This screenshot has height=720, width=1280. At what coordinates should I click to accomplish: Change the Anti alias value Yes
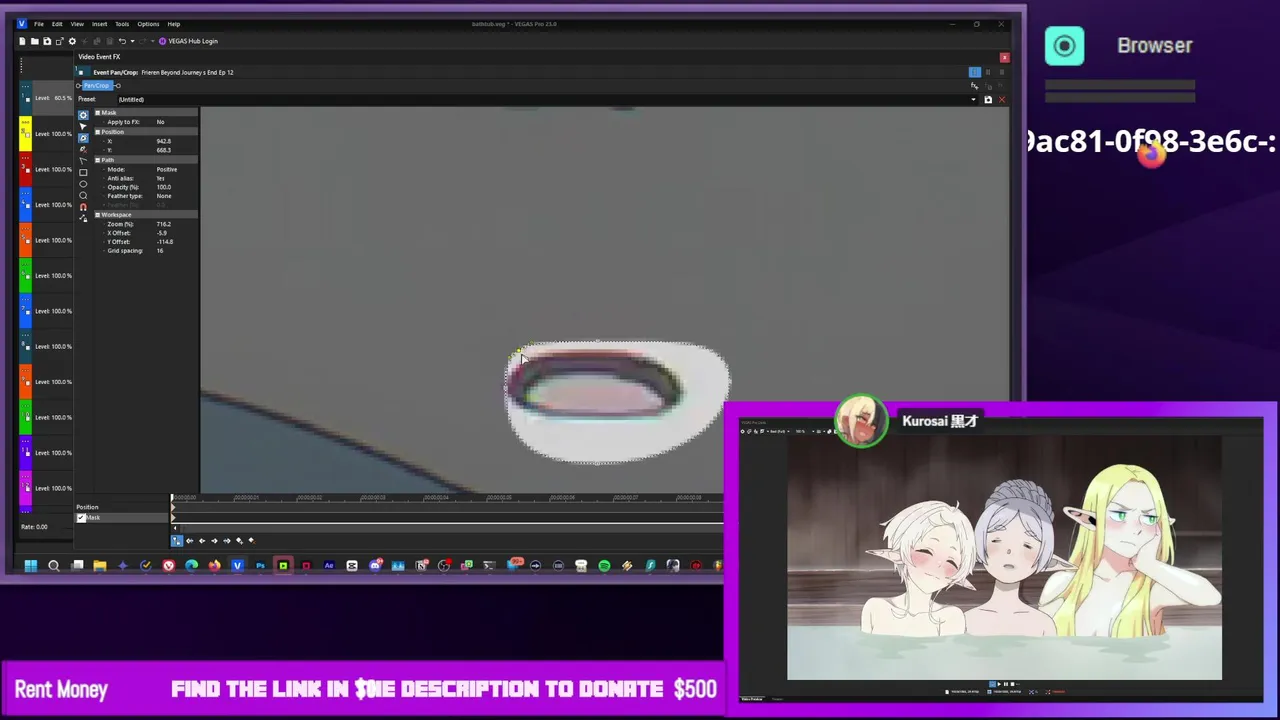pyautogui.click(x=160, y=178)
